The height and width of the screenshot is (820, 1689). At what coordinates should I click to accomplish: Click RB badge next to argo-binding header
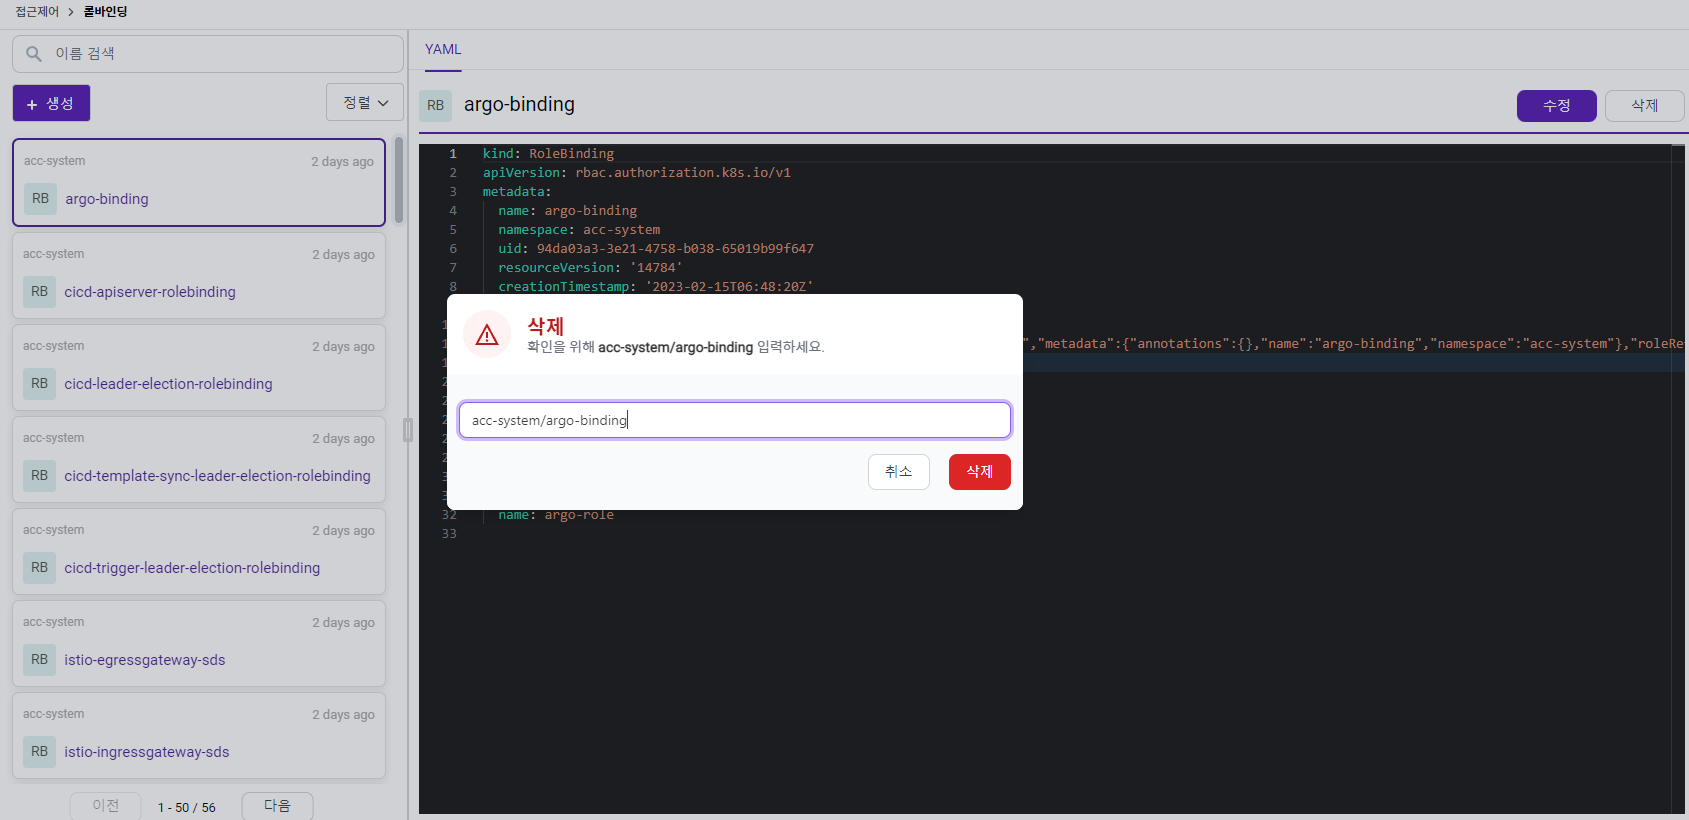click(x=436, y=105)
